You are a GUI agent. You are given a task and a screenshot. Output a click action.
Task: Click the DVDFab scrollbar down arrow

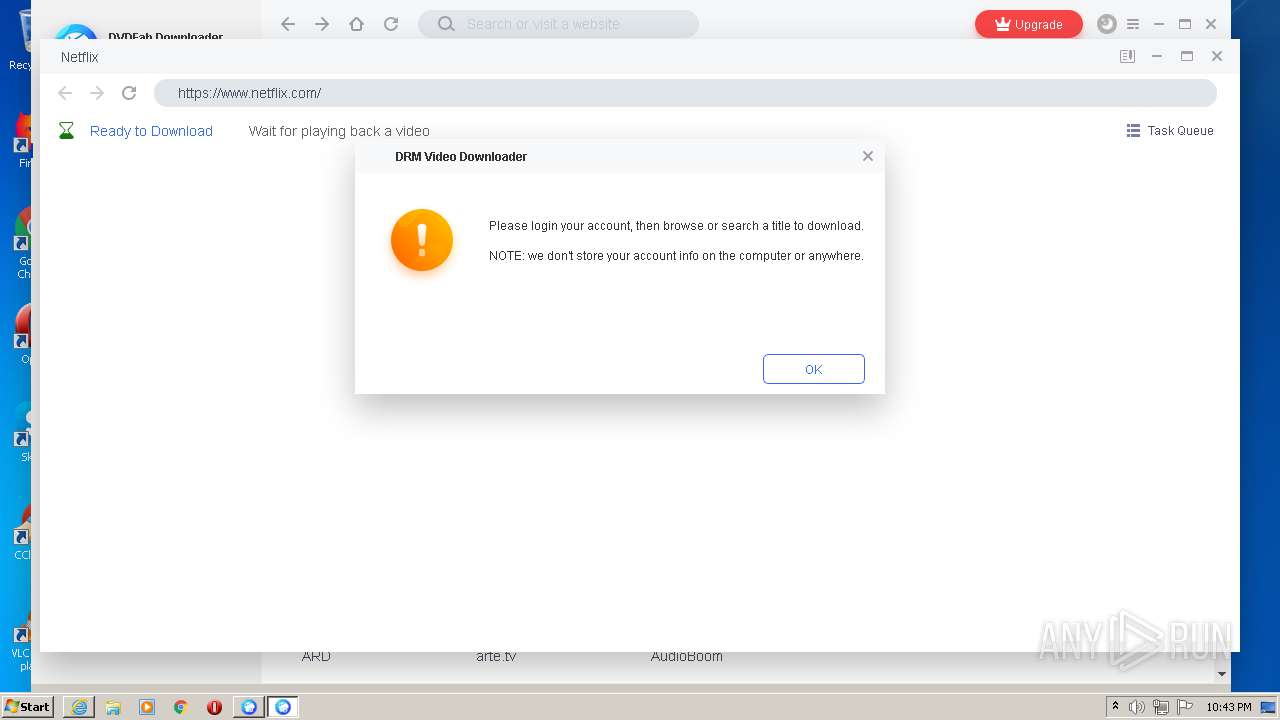pos(1221,674)
